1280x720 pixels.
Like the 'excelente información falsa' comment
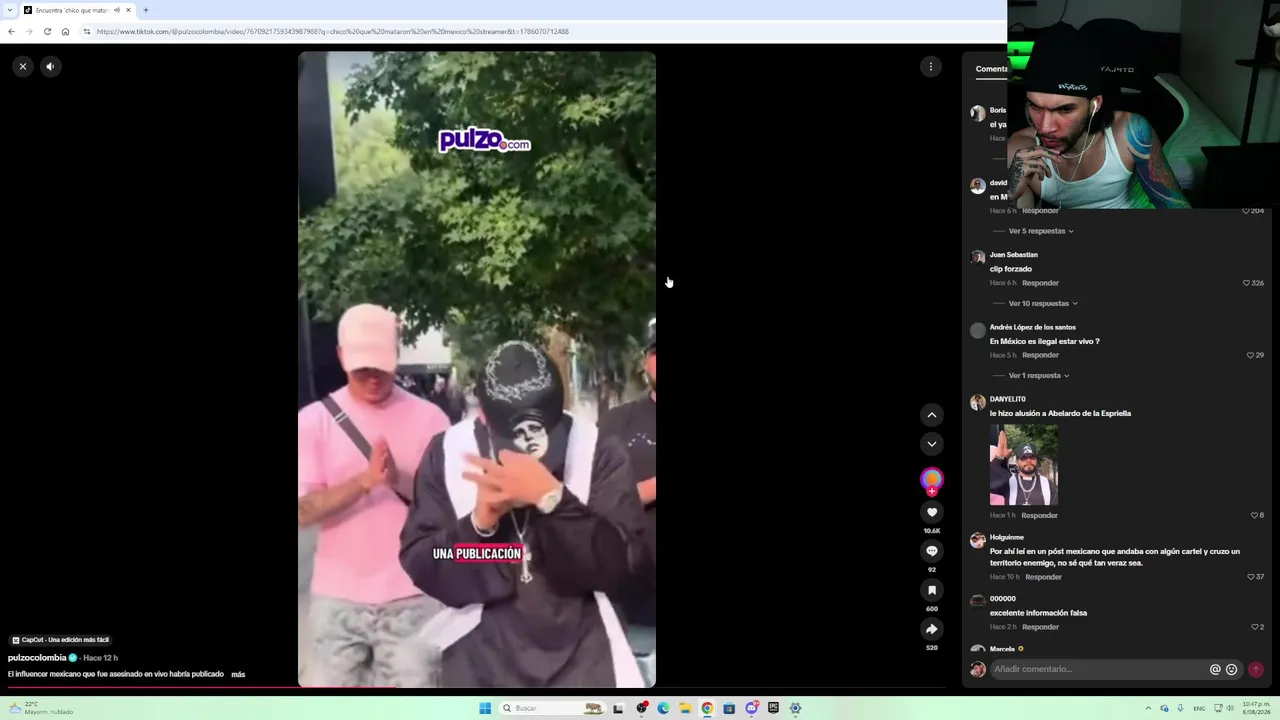tap(1254, 627)
